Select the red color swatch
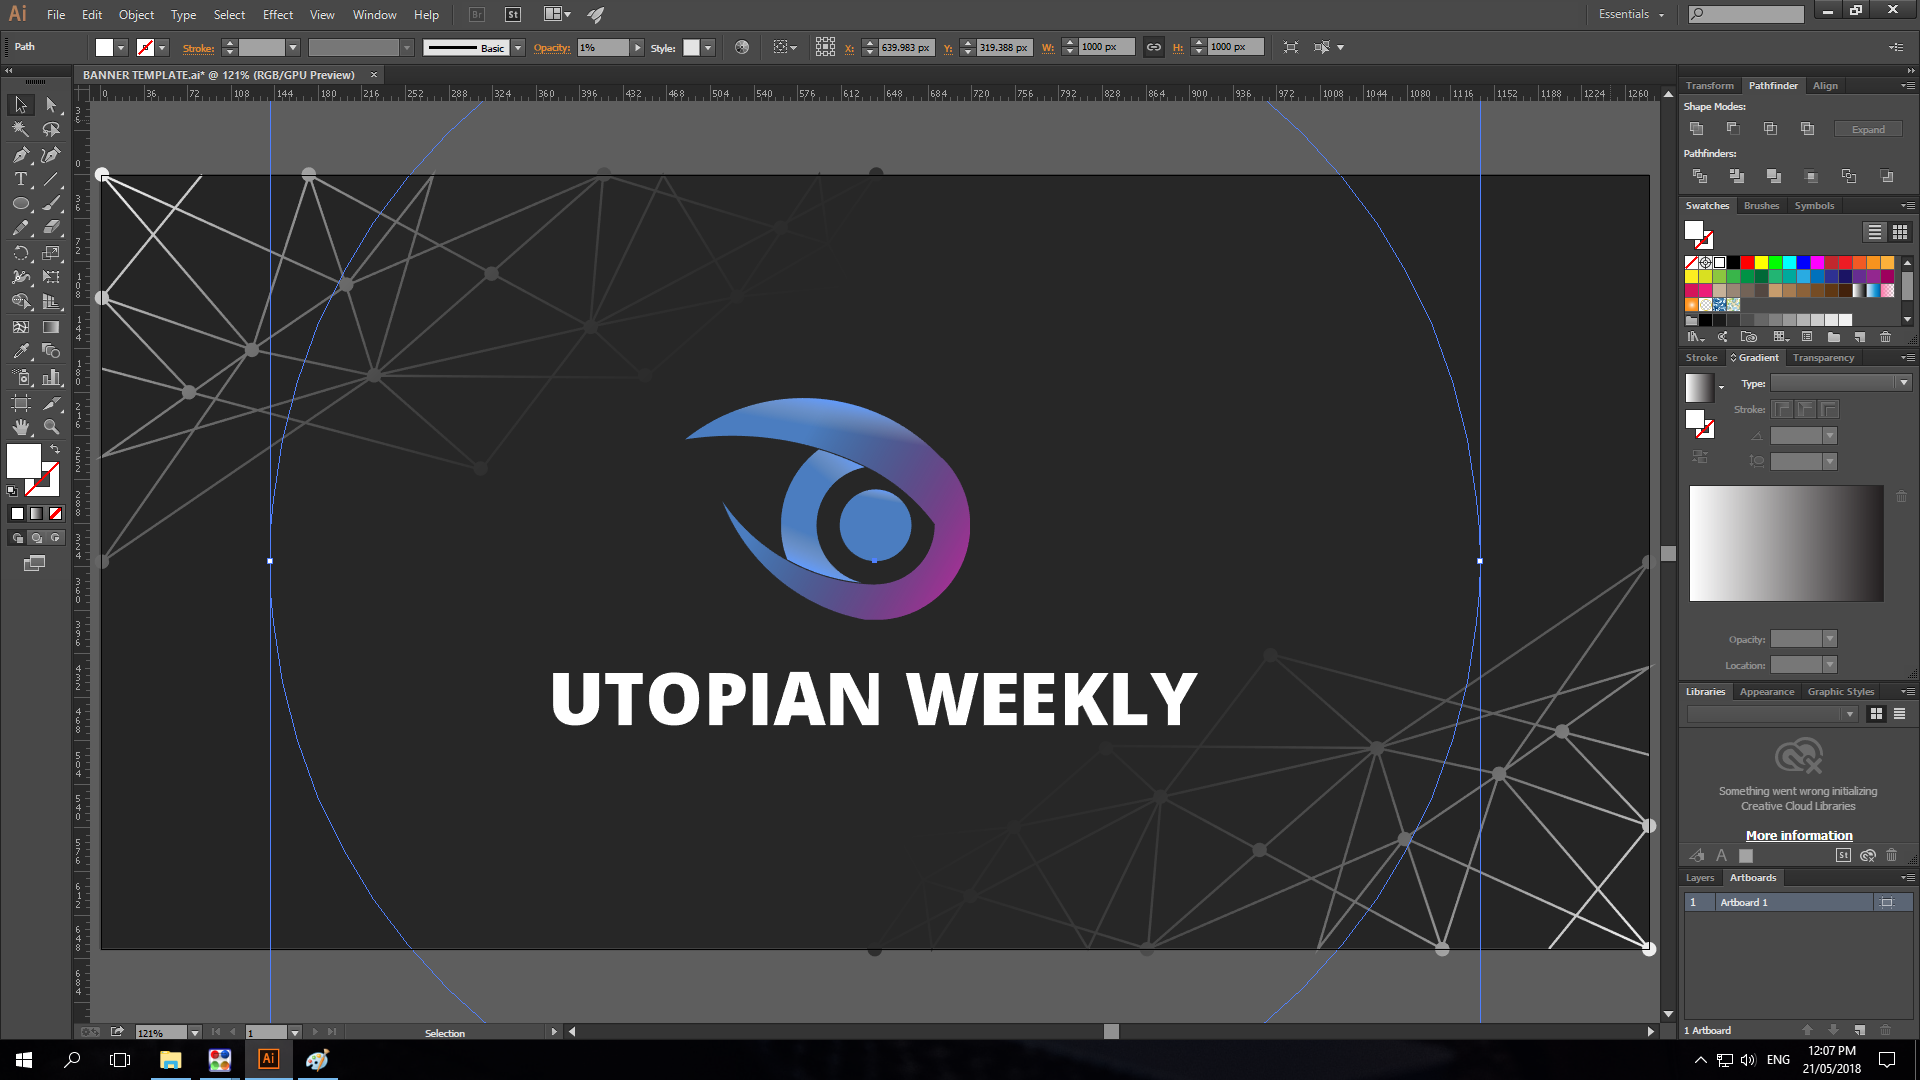The width and height of the screenshot is (1920, 1080). pyautogui.click(x=1747, y=263)
